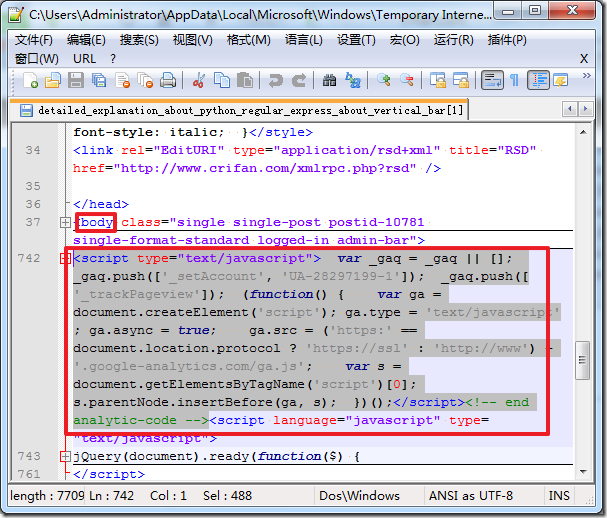607x518 pixels.
Task: Redo action arrow icon
Action: tap(298, 81)
